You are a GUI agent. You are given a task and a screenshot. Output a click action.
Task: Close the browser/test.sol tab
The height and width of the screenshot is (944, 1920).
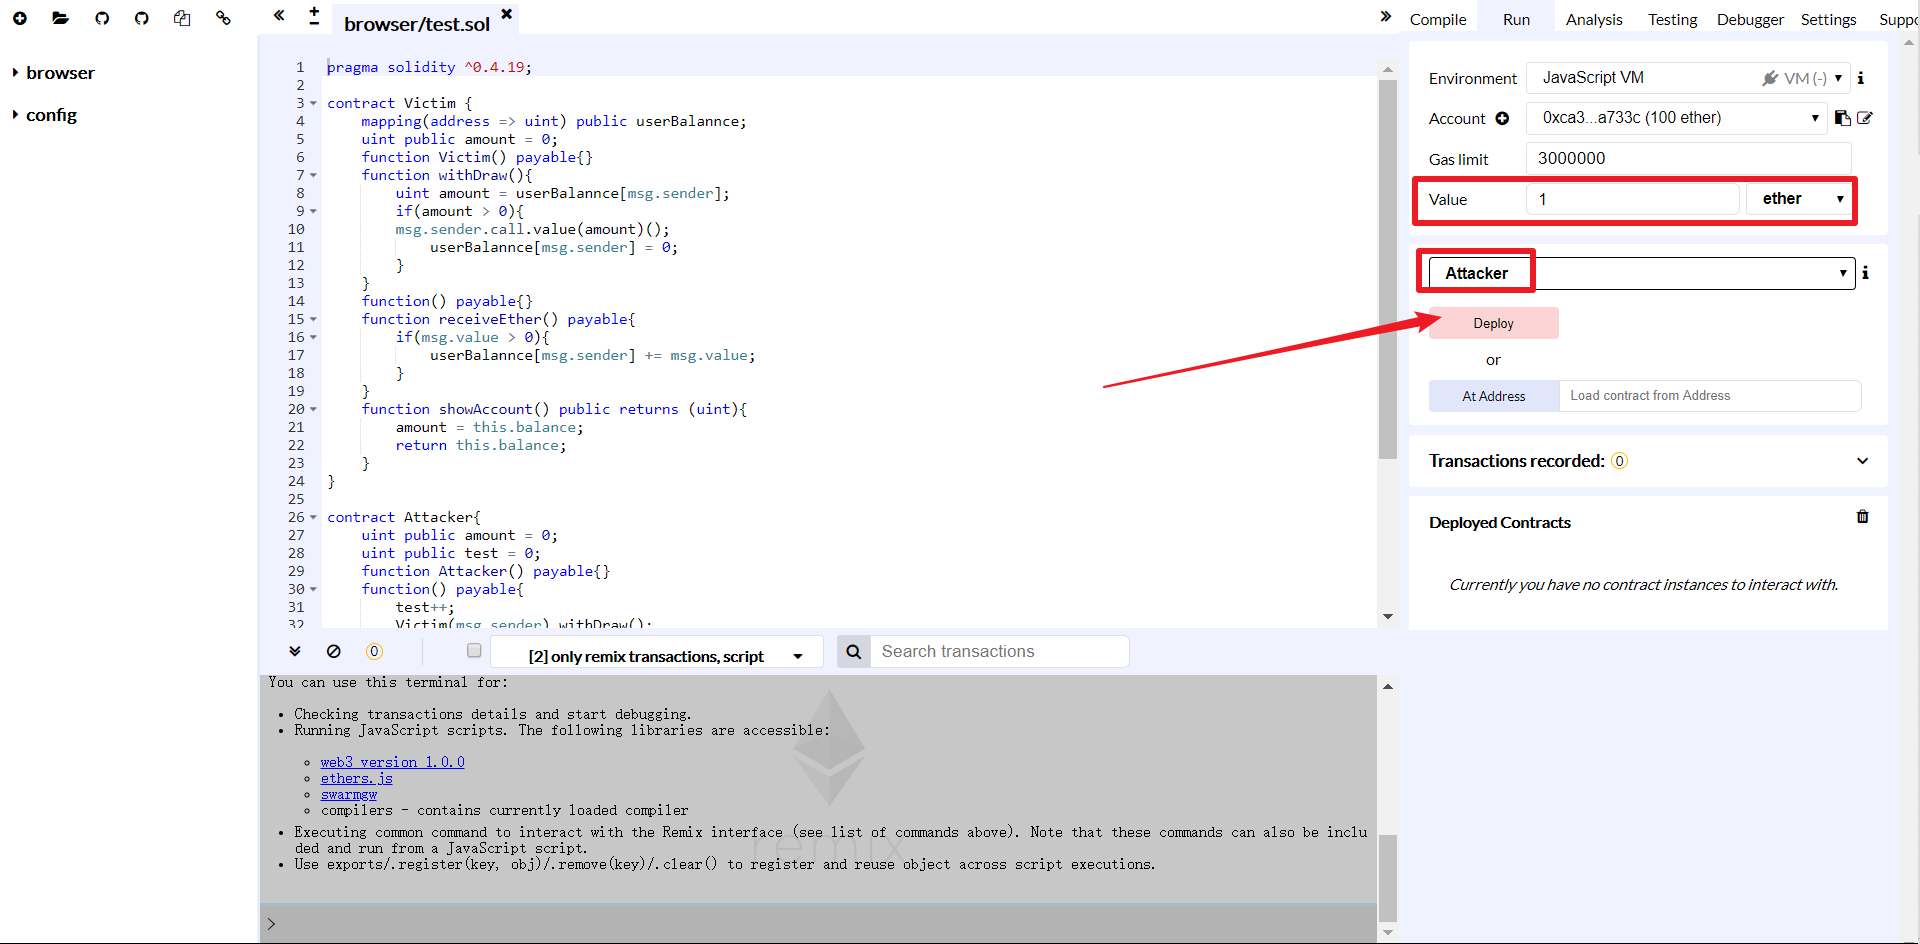tap(507, 14)
